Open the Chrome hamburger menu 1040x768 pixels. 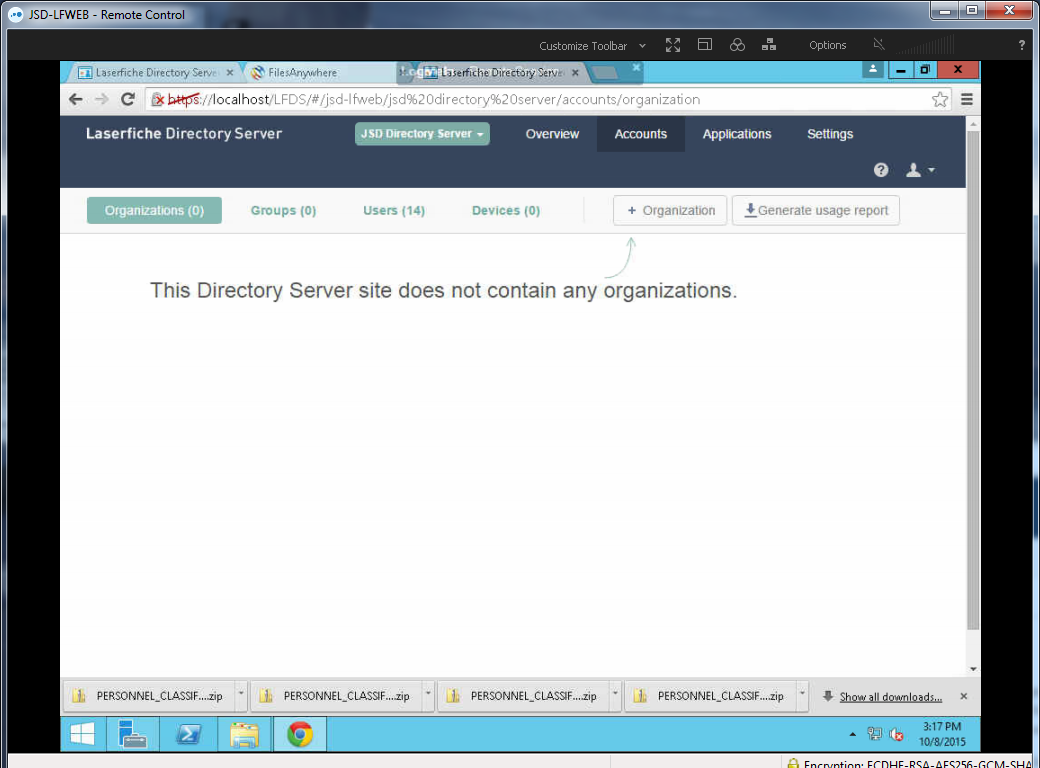point(966,99)
